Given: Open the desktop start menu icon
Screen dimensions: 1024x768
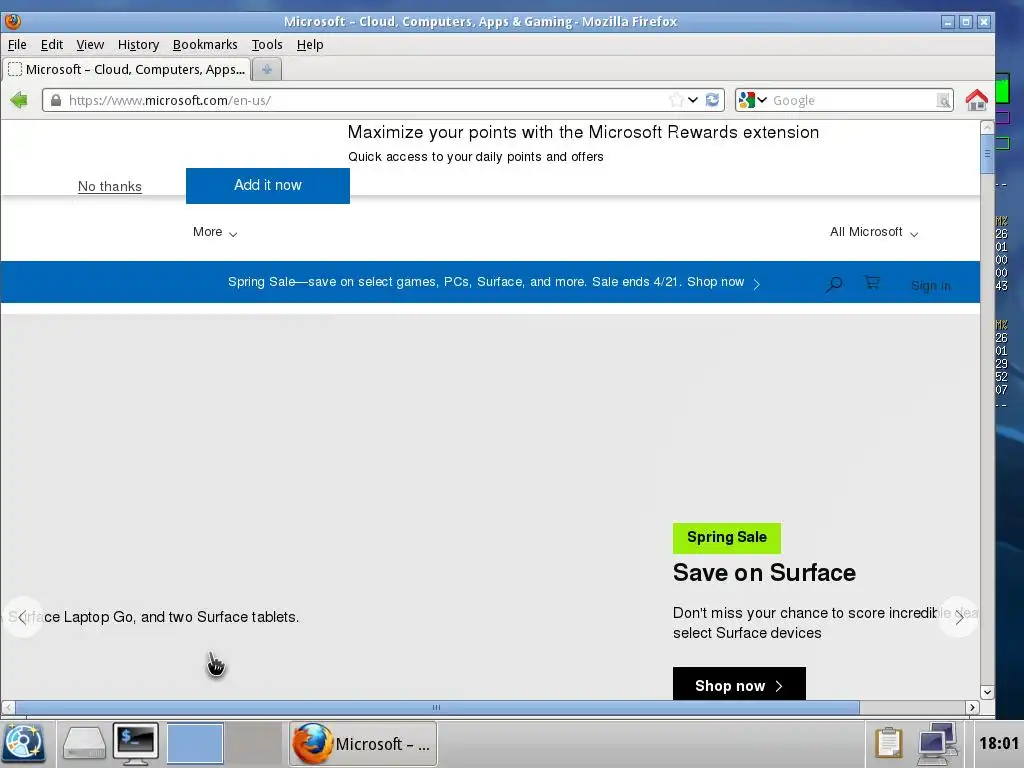Looking at the screenshot, I should [x=25, y=744].
